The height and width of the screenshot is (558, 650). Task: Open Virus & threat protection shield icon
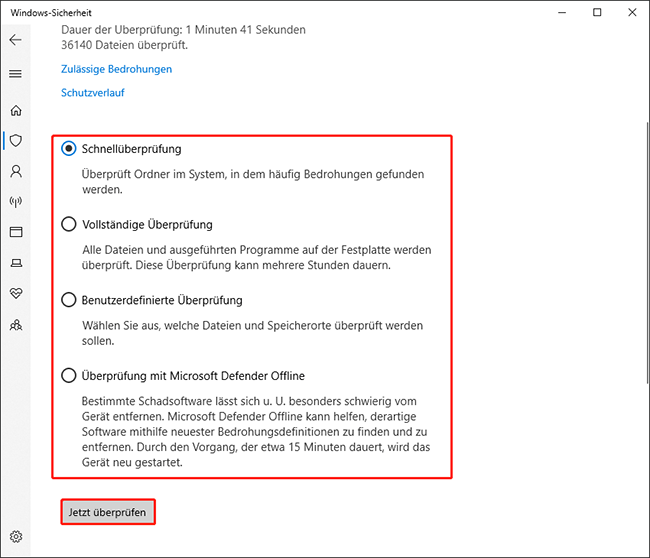pos(15,141)
